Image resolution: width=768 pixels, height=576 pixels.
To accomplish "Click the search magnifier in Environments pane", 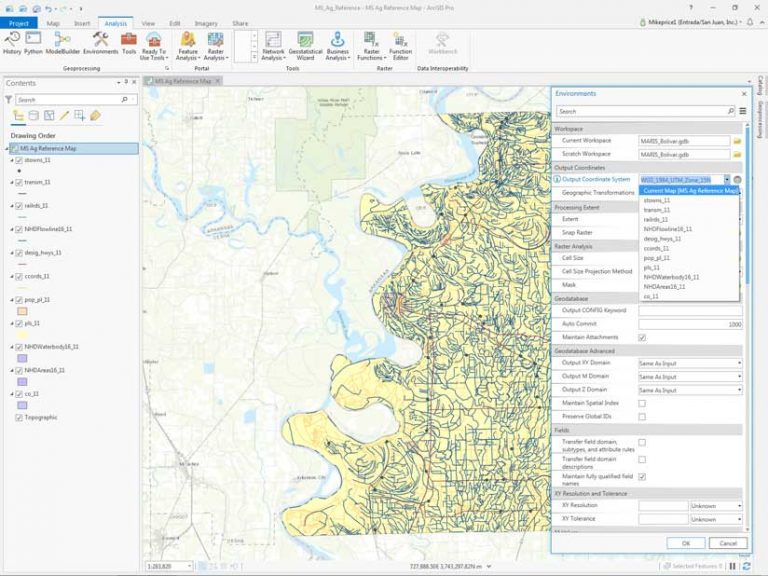I will coord(730,111).
